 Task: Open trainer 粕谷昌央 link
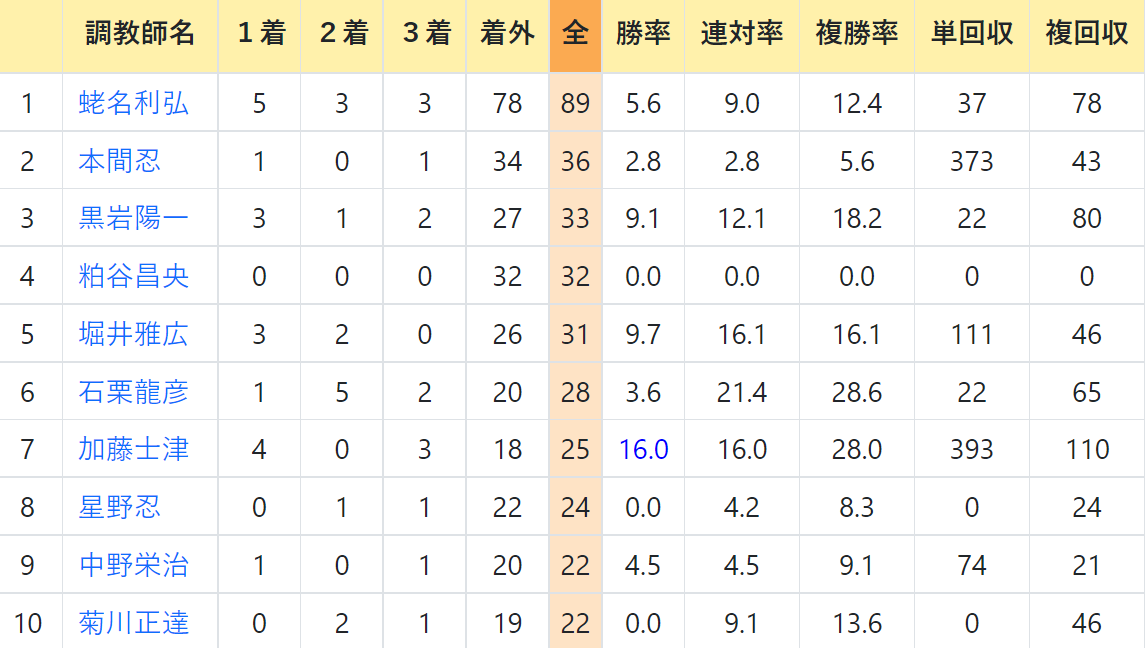coord(134,276)
